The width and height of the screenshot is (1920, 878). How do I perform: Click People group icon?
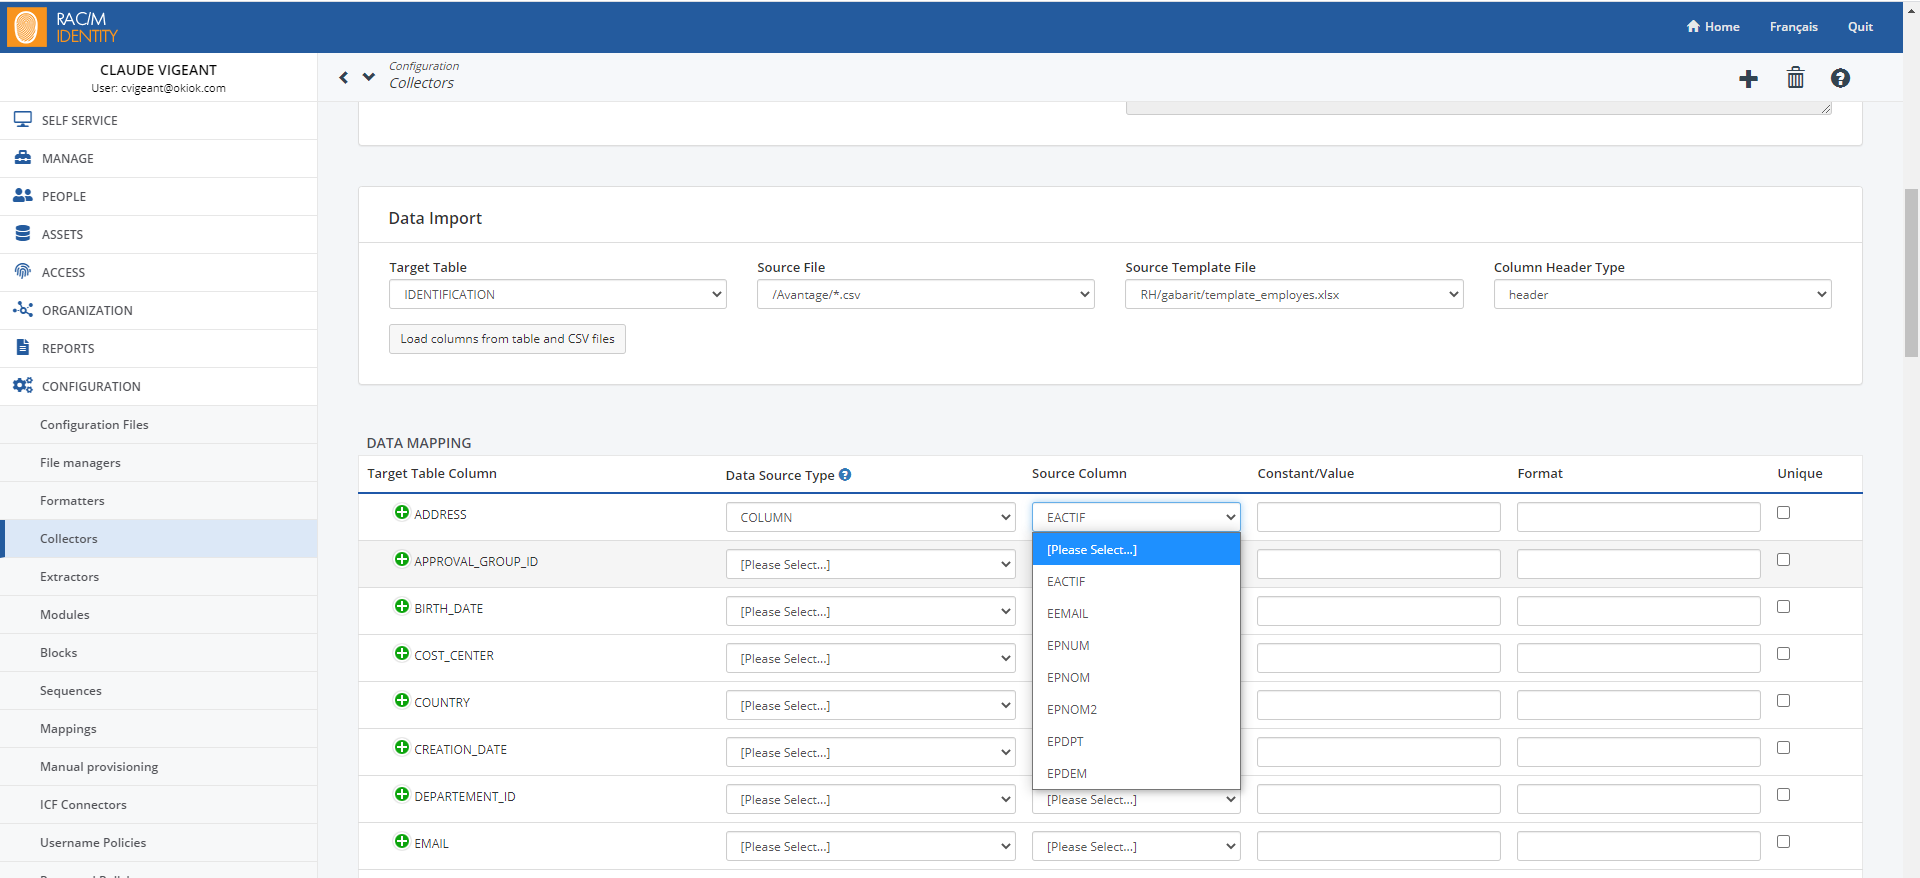[23, 196]
